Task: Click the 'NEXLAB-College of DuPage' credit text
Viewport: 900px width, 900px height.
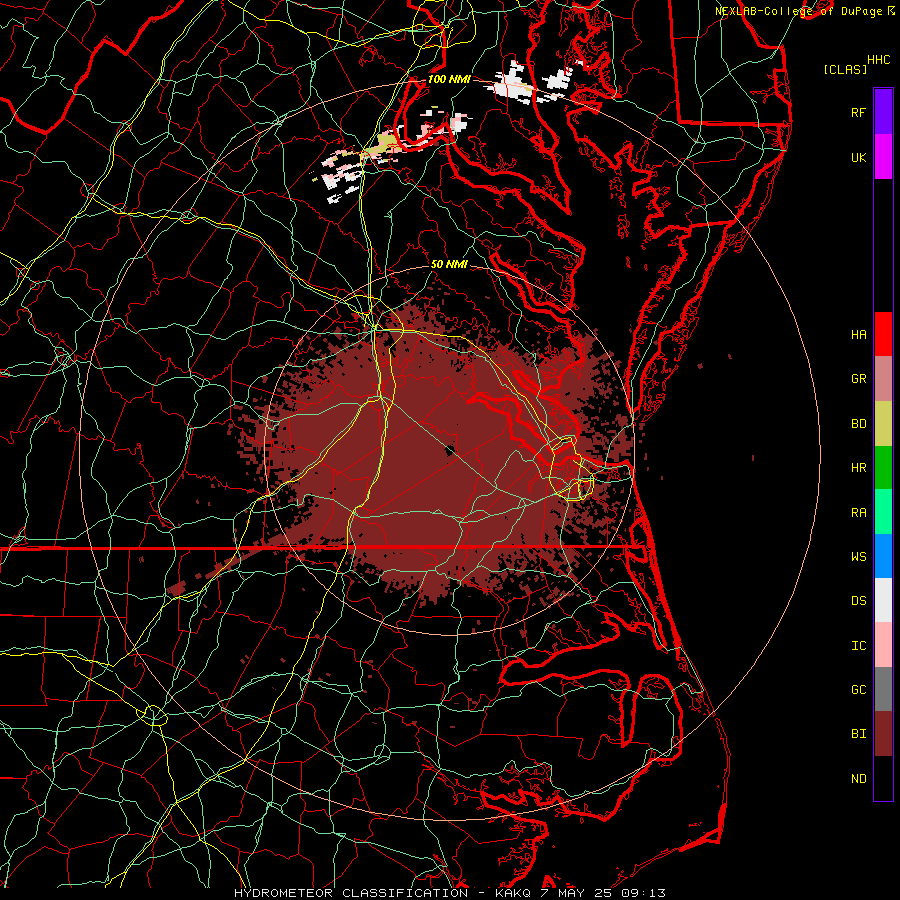Action: pyautogui.click(x=798, y=11)
